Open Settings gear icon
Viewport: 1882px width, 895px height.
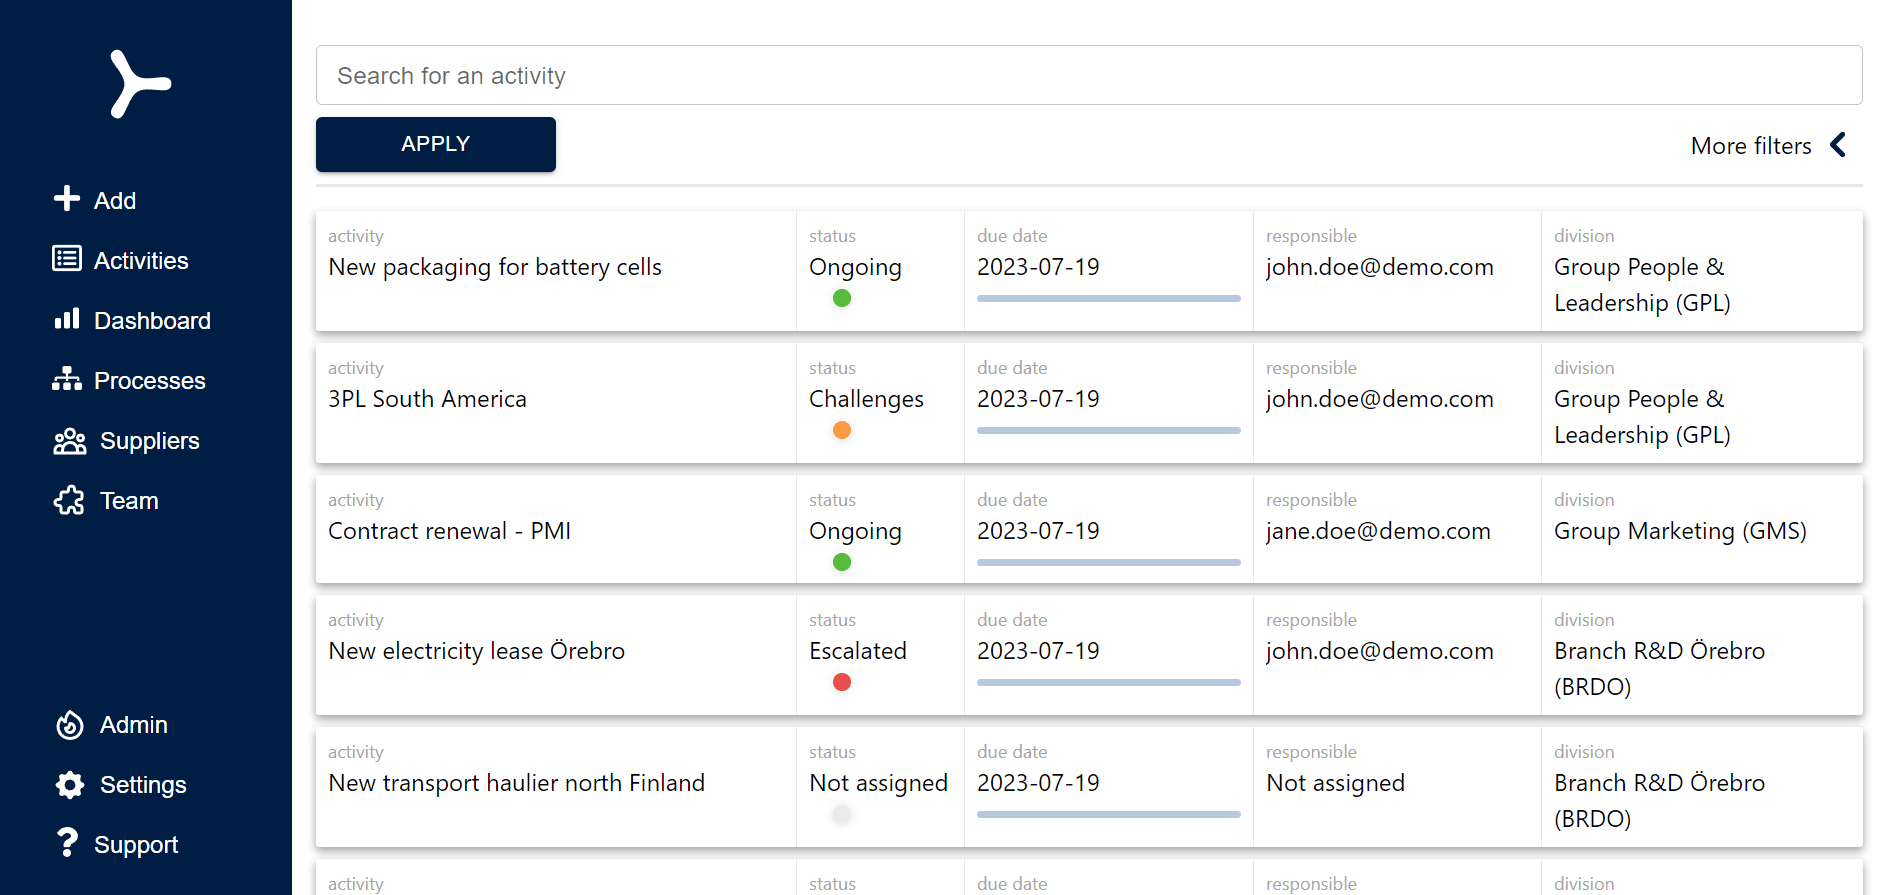[x=69, y=785]
